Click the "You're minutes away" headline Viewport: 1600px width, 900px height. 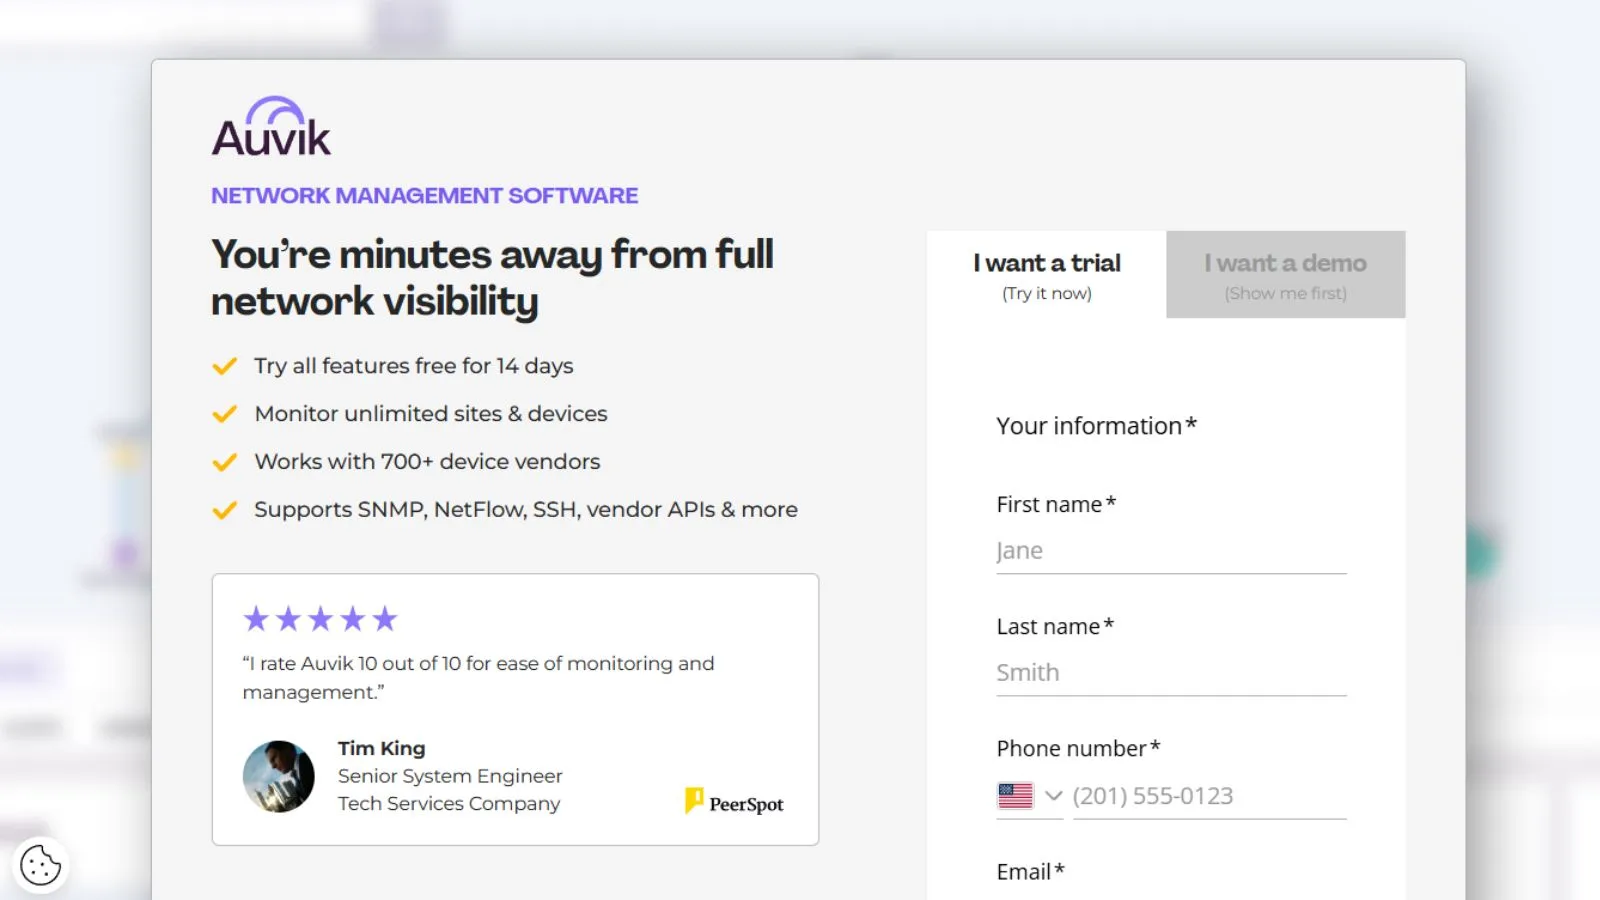[492, 278]
